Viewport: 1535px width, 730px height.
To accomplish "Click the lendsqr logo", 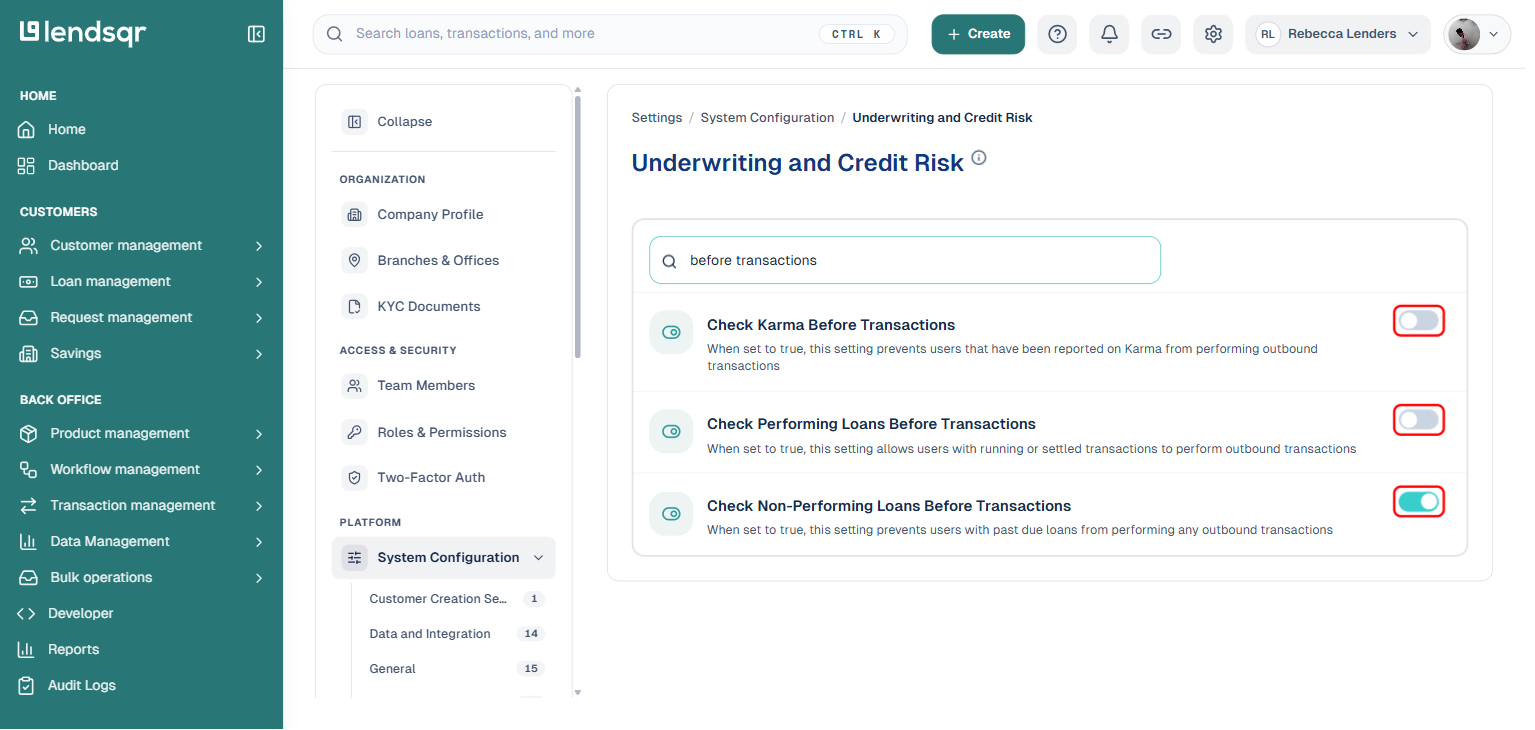I will pos(83,33).
